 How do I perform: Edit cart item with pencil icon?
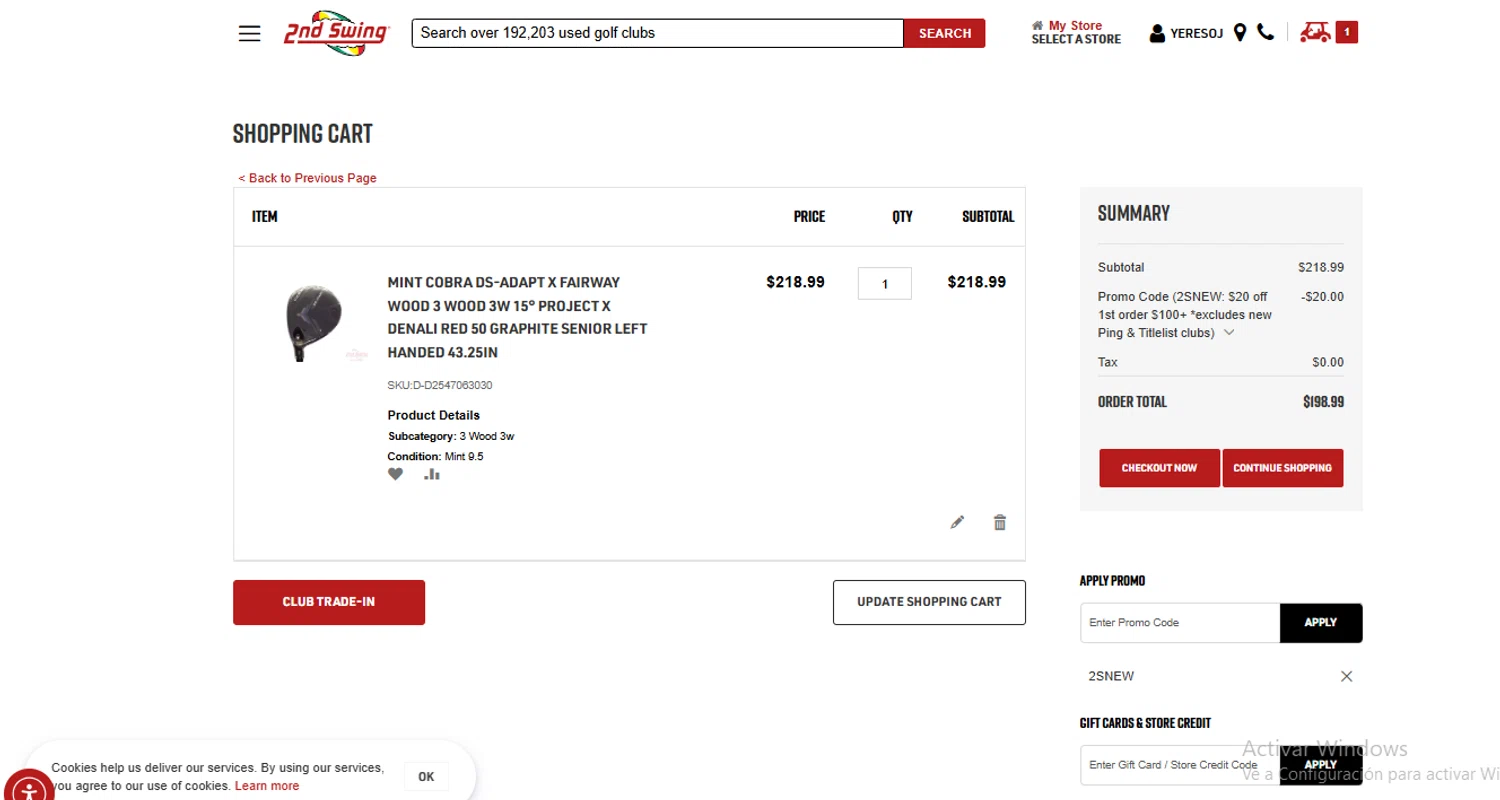coord(957,522)
